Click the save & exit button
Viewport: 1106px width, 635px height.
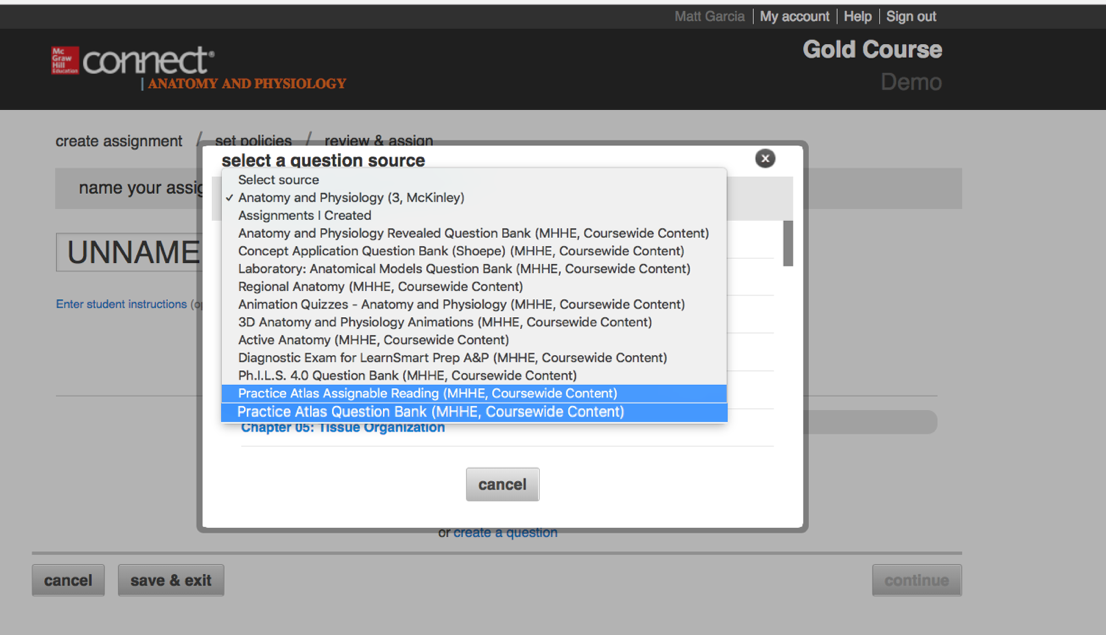click(171, 581)
